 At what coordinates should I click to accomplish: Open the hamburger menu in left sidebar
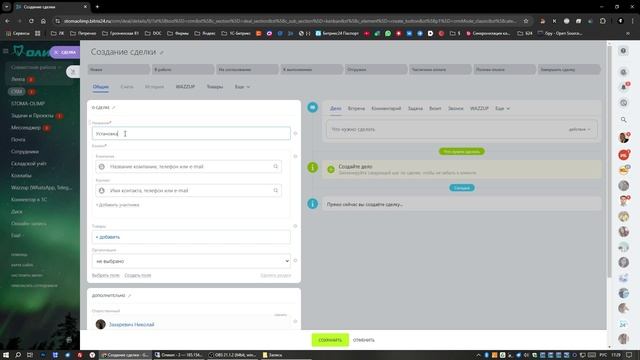pos(5,51)
